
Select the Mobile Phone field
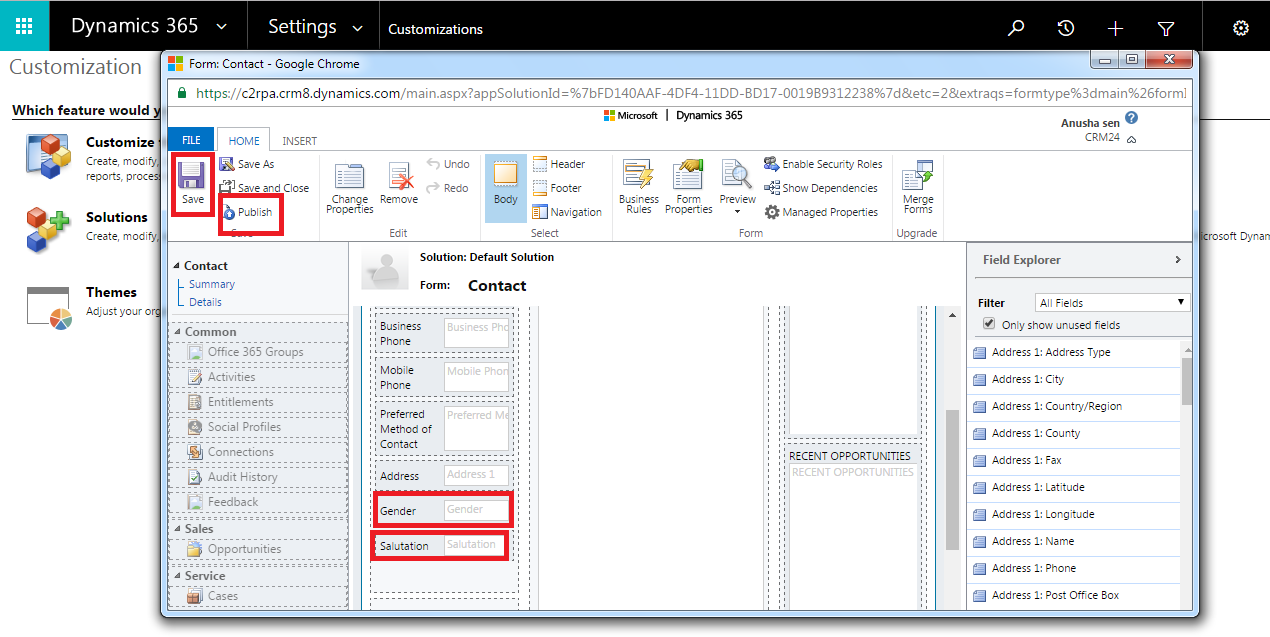(x=443, y=377)
